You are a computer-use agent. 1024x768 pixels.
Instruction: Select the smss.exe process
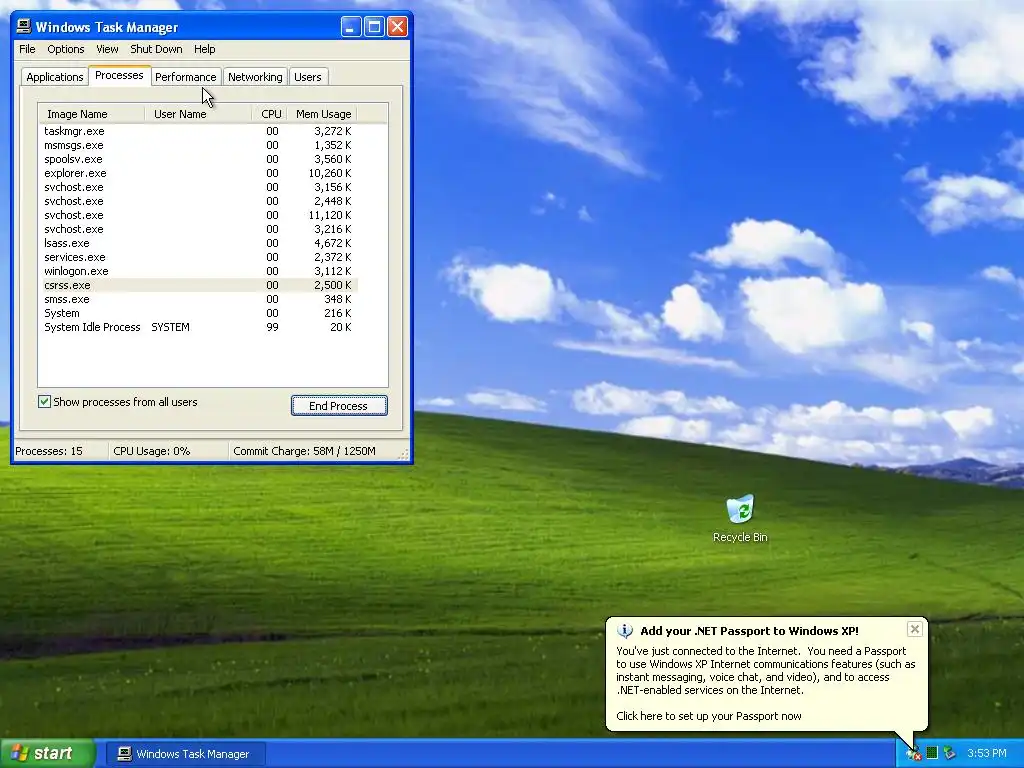click(x=198, y=299)
